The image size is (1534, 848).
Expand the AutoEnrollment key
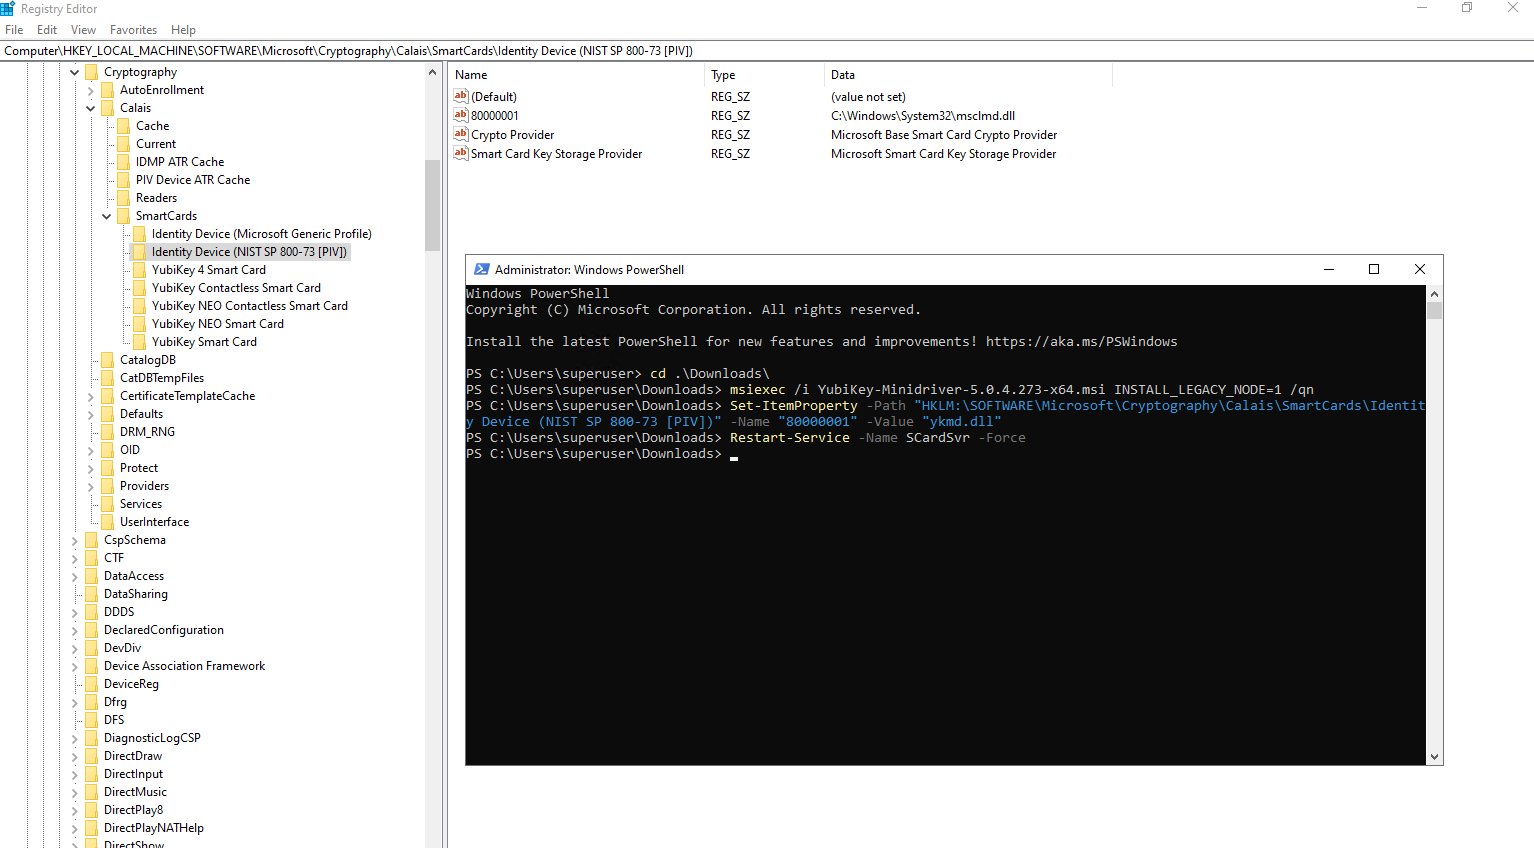(x=91, y=90)
